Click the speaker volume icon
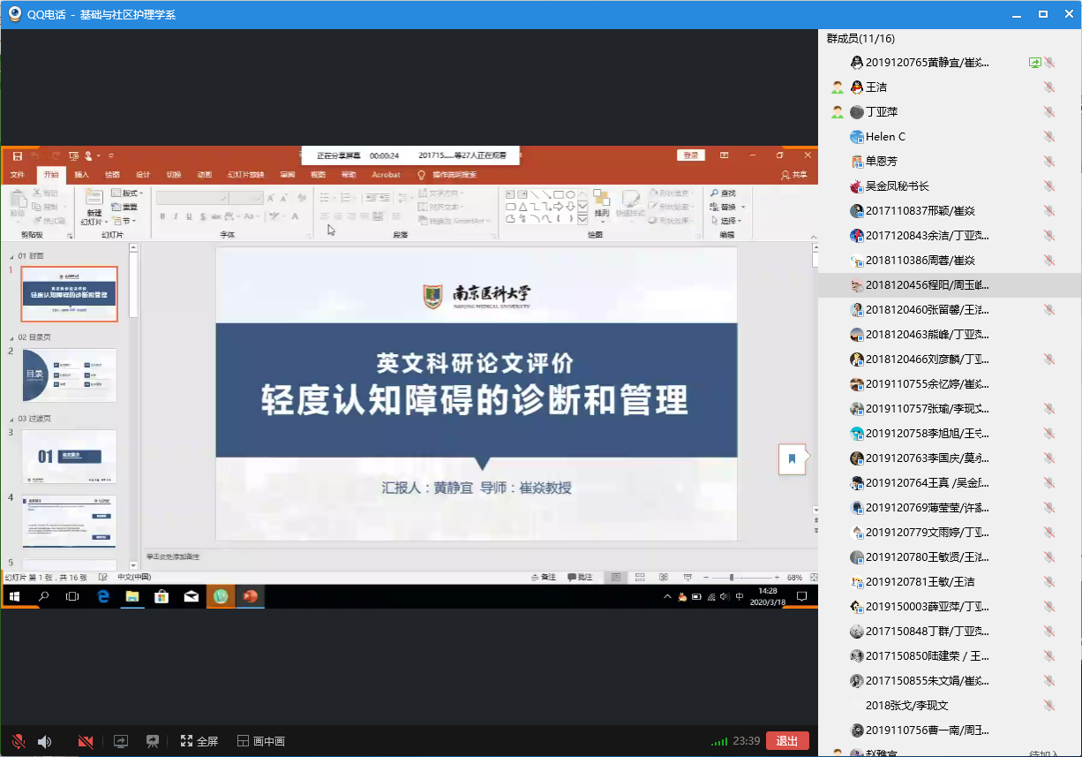This screenshot has width=1082, height=757. coord(45,741)
